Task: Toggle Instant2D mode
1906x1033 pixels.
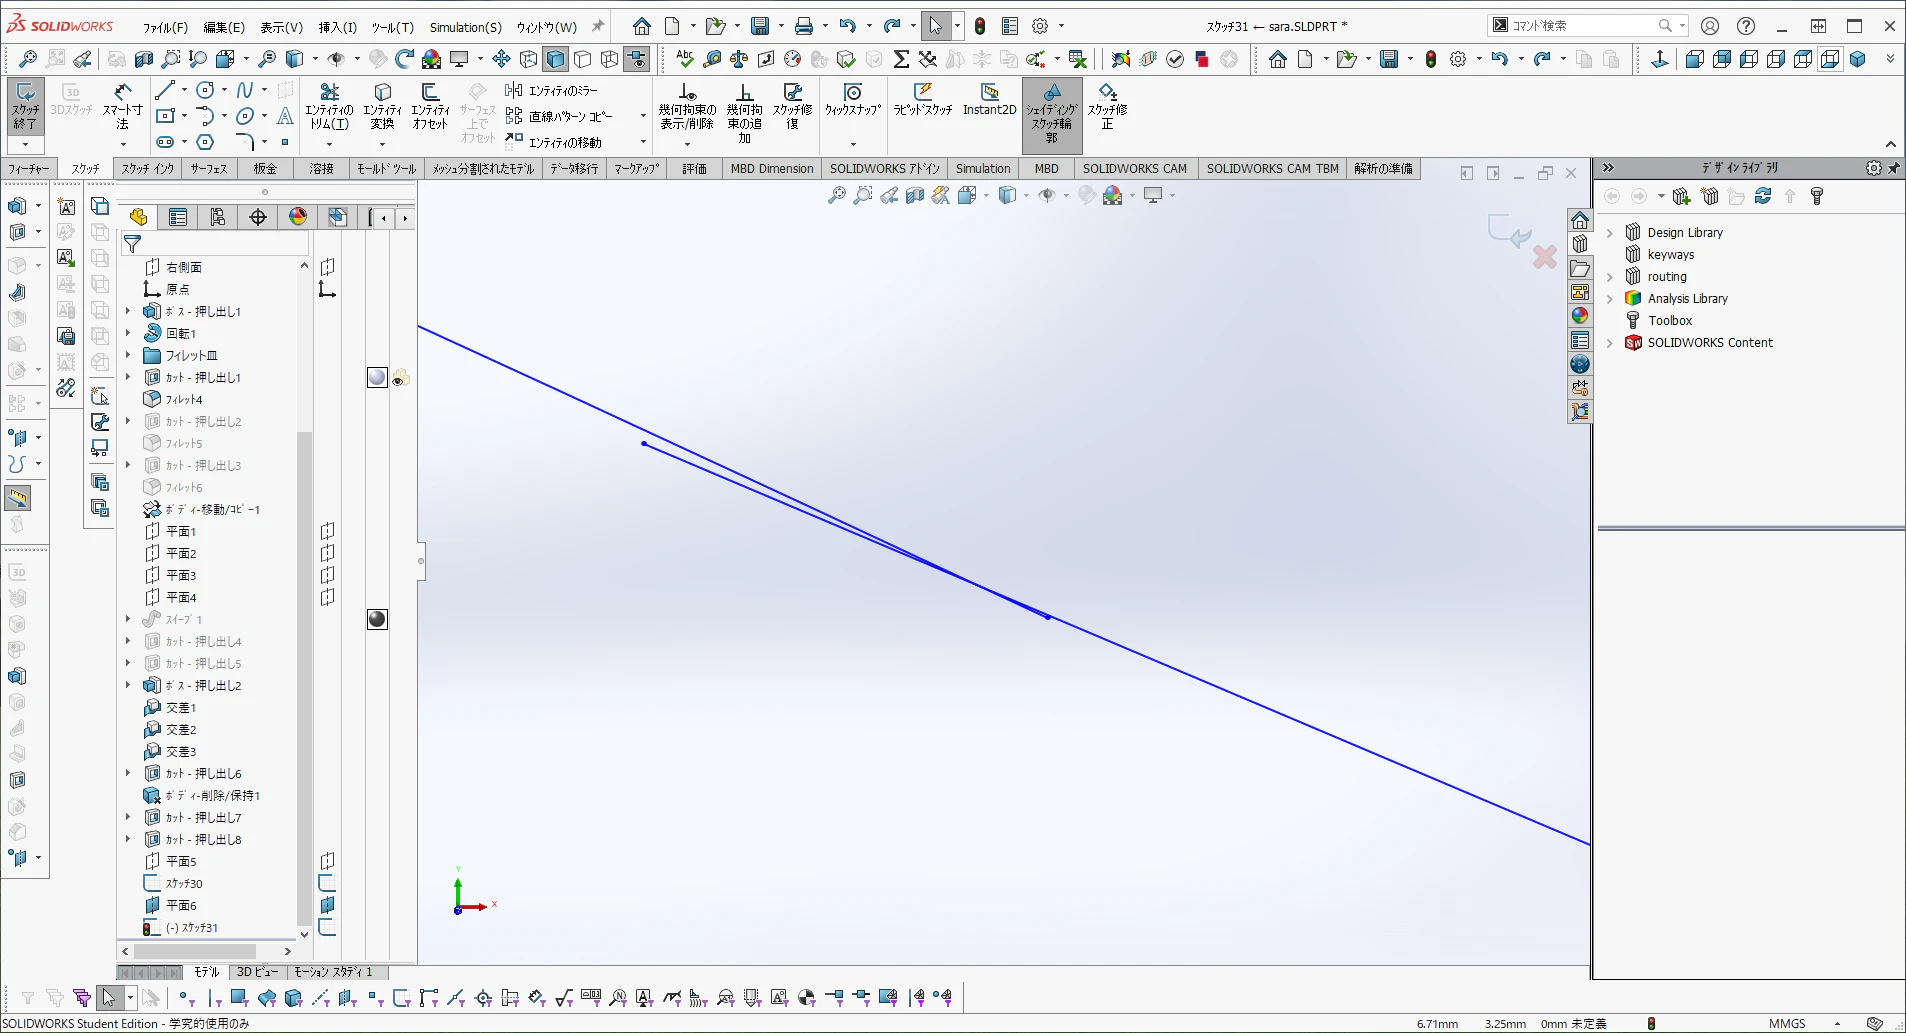Action: pyautogui.click(x=989, y=100)
